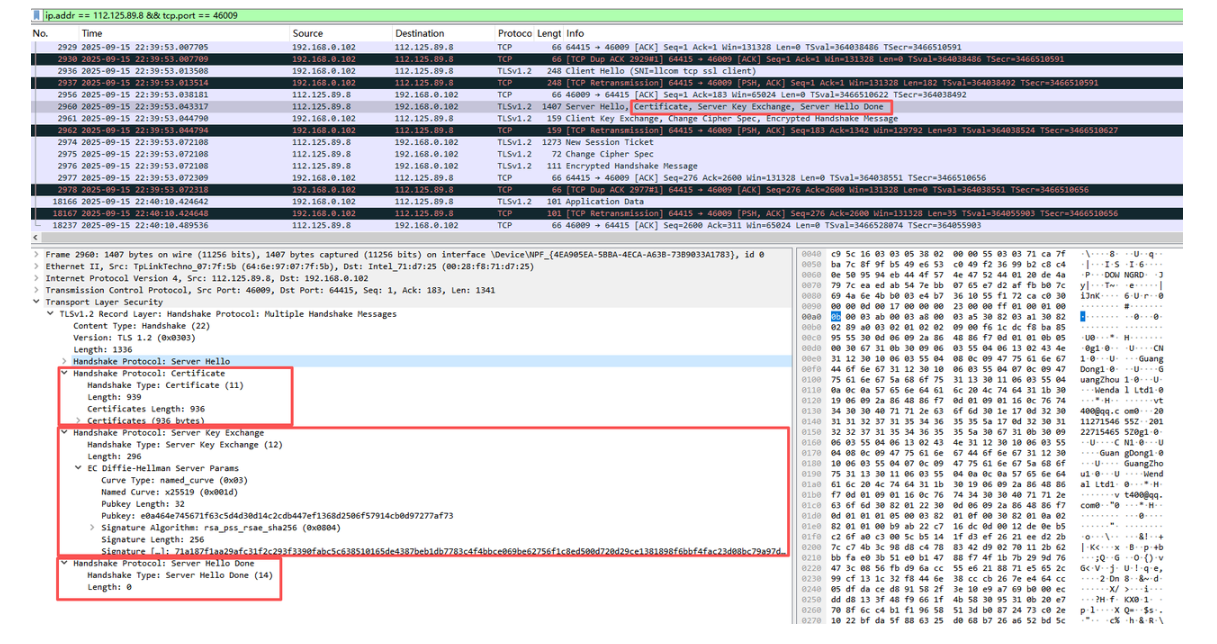This screenshot has width=1217, height=644.
Task: Sort packets by the Time column header
Action: pos(92,34)
